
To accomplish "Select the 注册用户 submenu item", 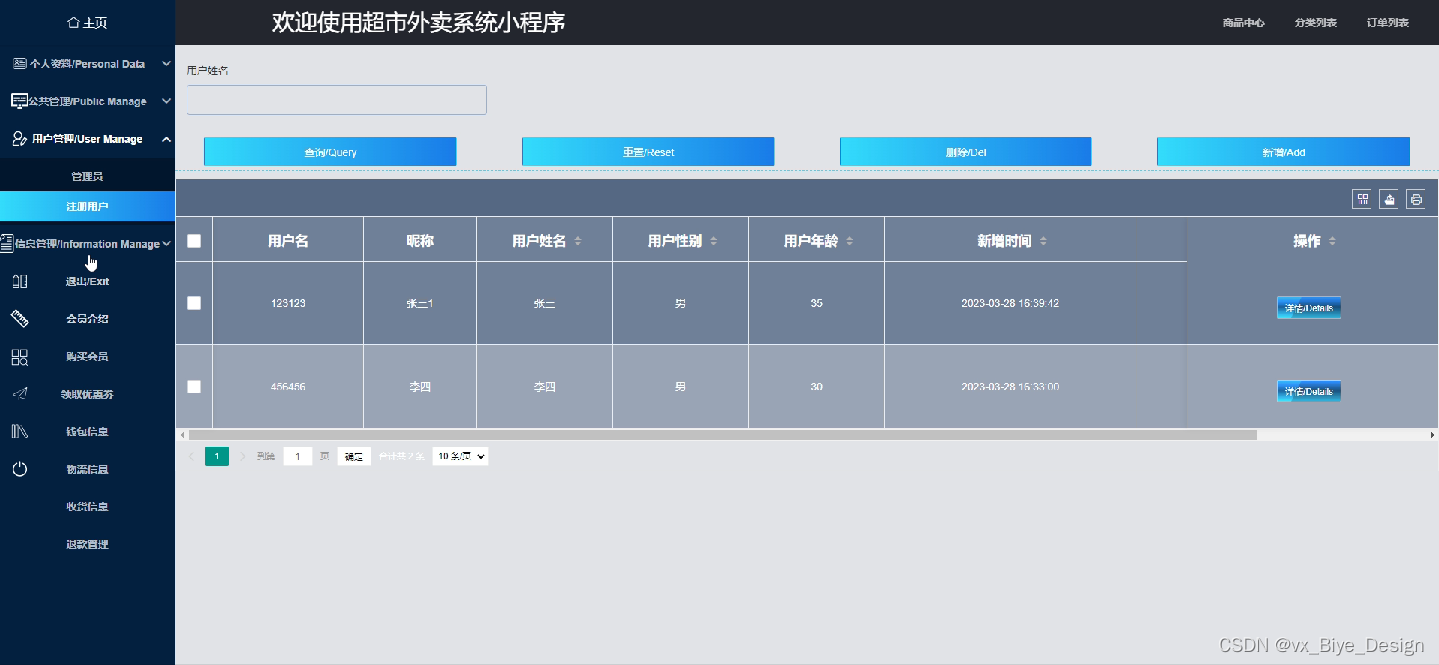I will [x=87, y=206].
